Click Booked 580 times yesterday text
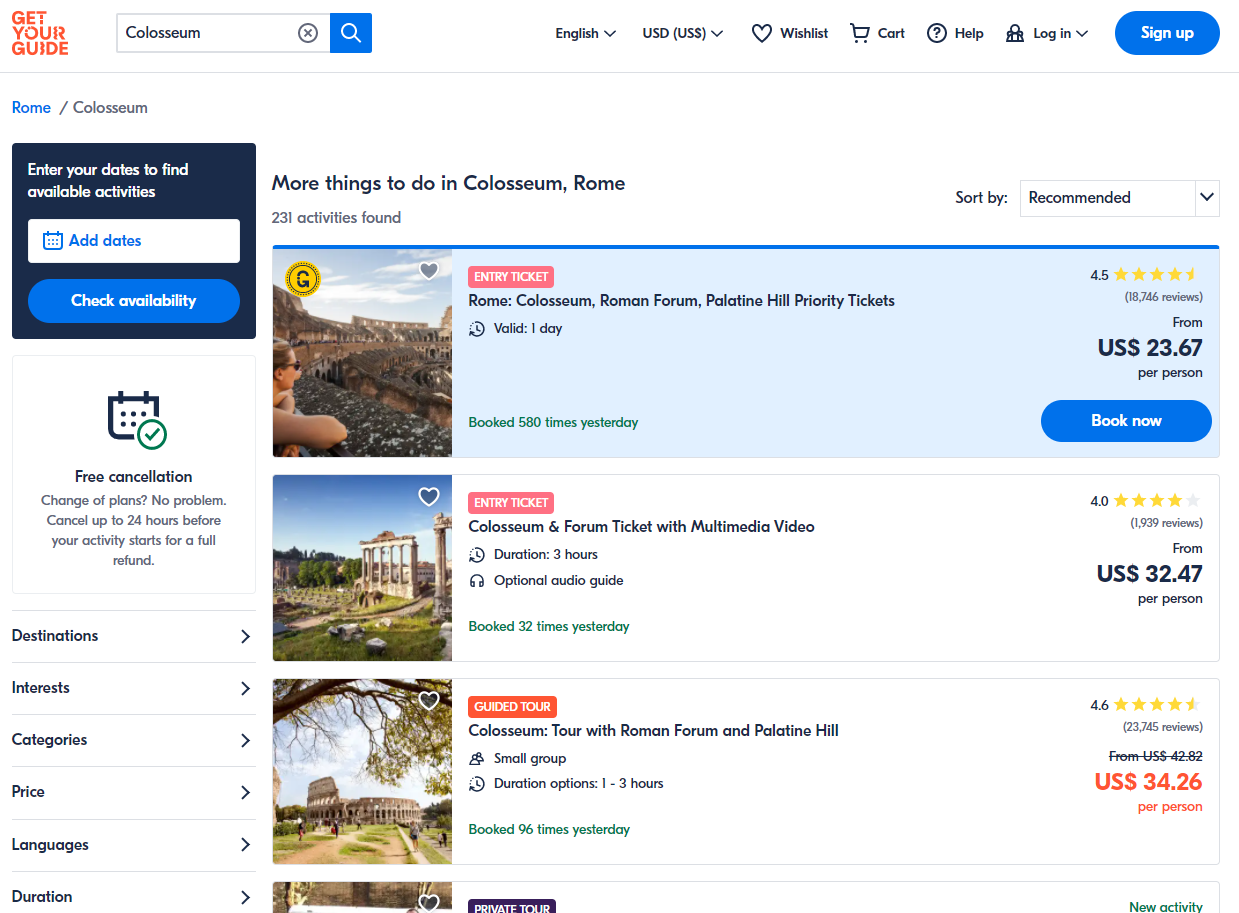 tap(553, 423)
